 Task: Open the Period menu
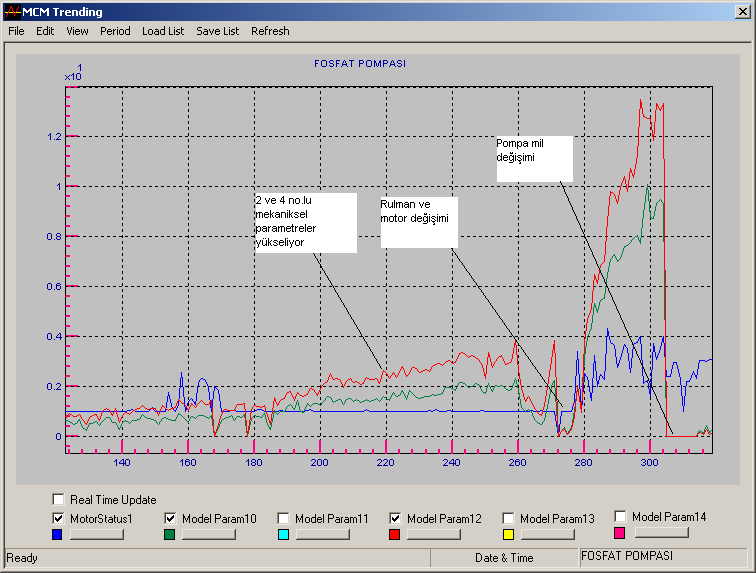click(115, 31)
